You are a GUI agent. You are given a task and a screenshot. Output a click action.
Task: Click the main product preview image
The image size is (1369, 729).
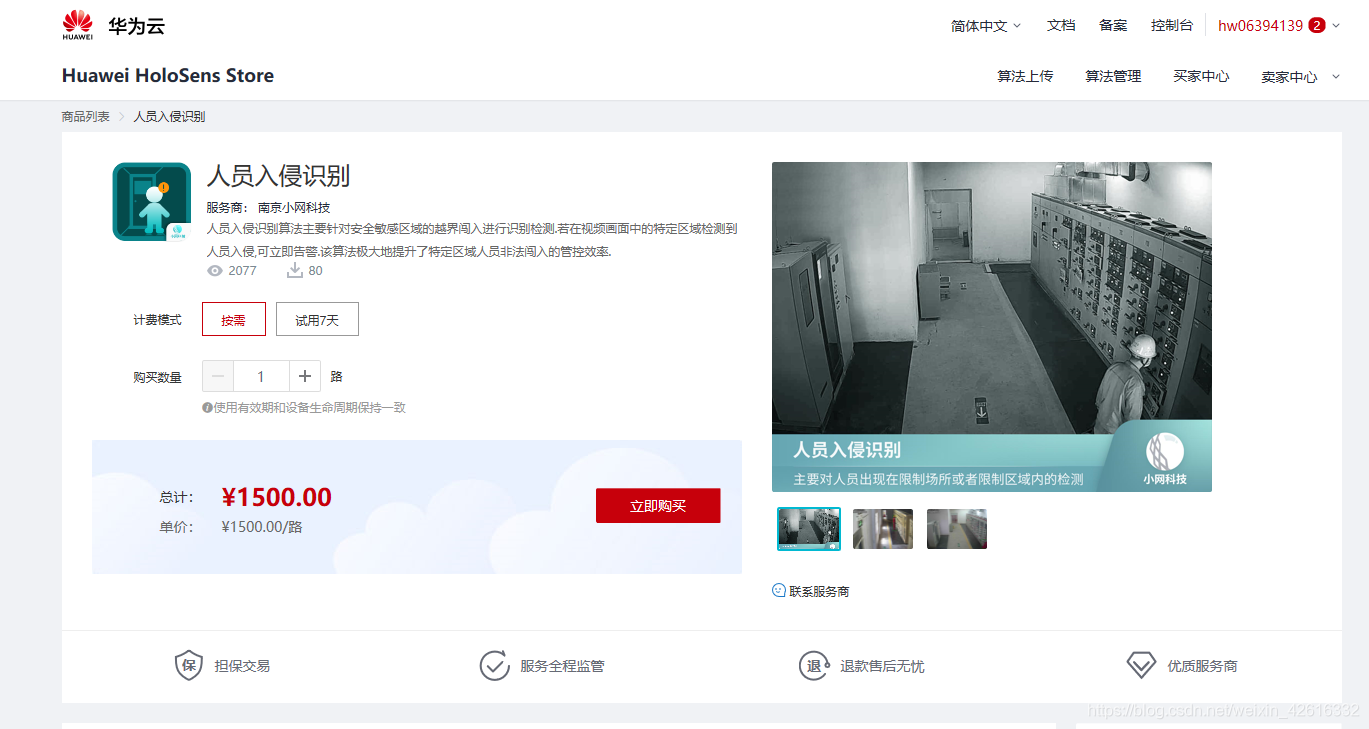992,326
